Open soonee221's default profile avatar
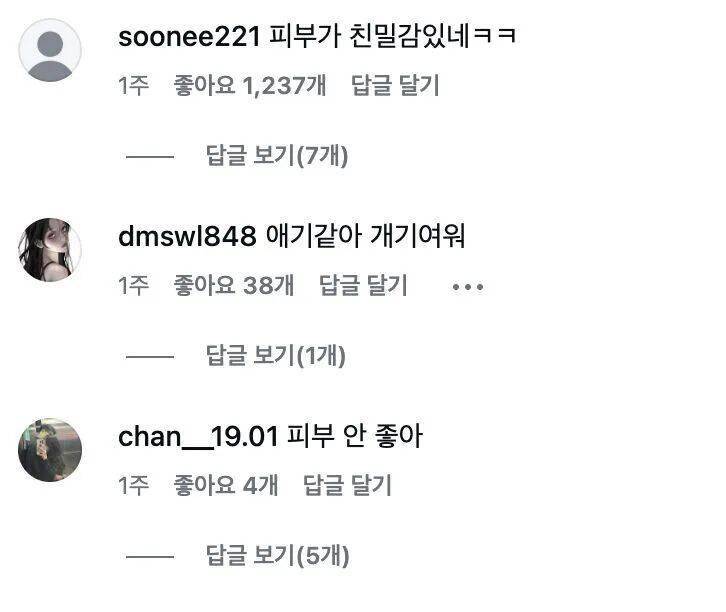 click(50, 50)
